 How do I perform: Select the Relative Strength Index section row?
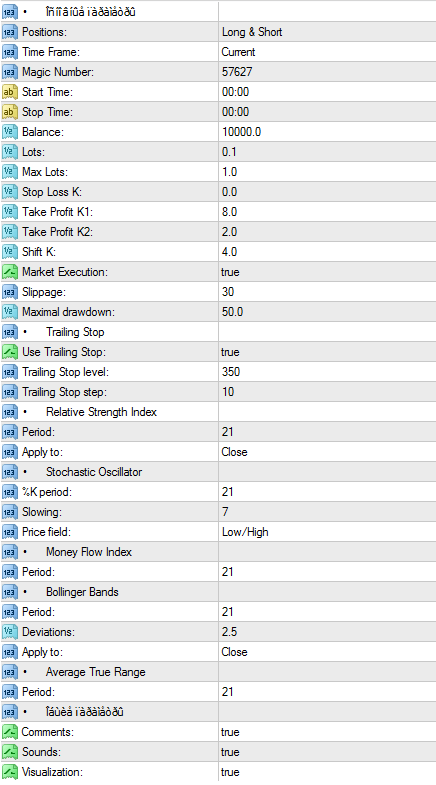tap(218, 412)
